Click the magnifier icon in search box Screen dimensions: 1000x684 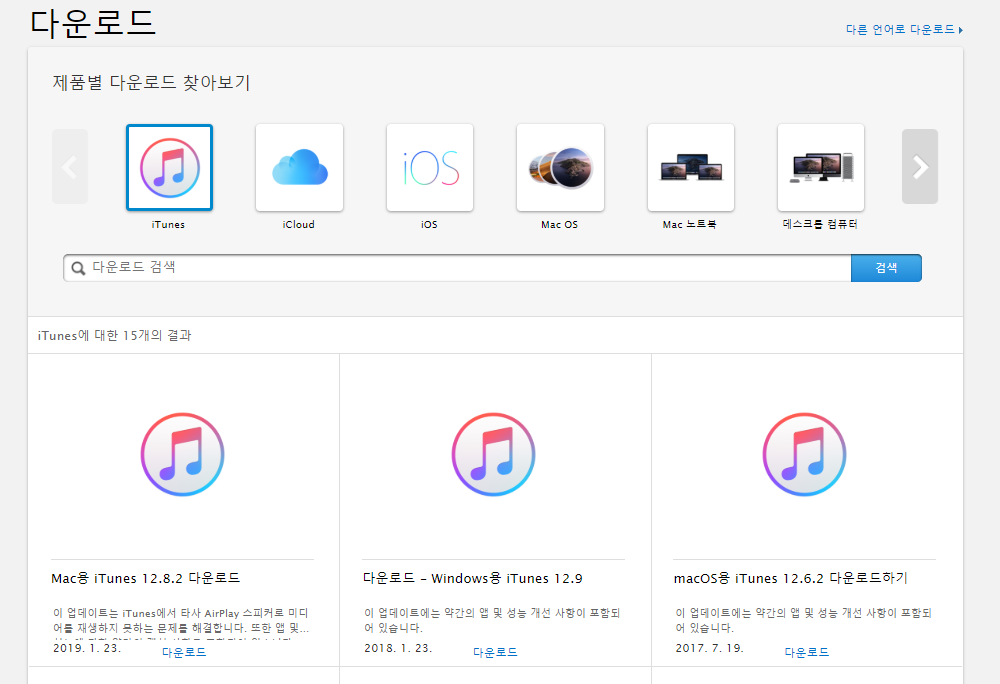coord(78,268)
